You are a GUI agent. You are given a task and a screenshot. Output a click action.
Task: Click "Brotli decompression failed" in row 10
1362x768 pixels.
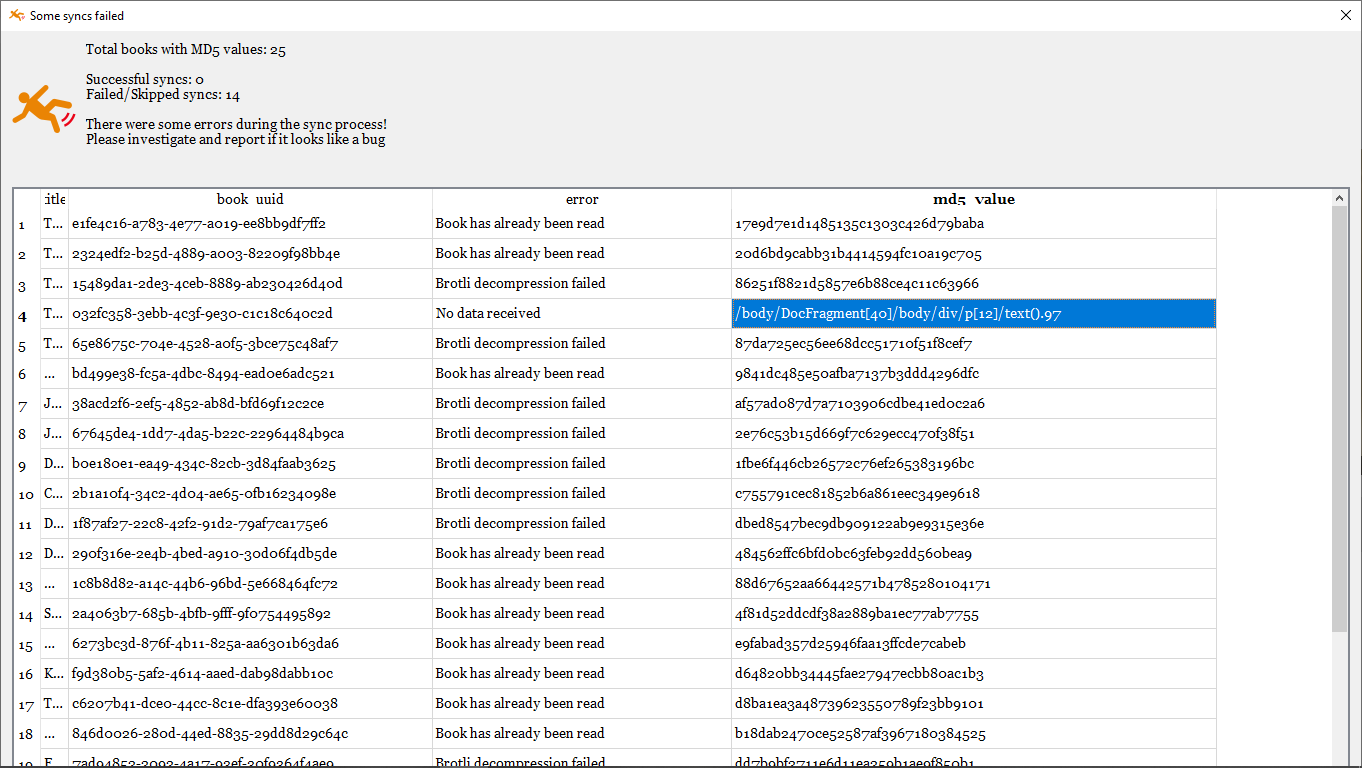point(582,494)
